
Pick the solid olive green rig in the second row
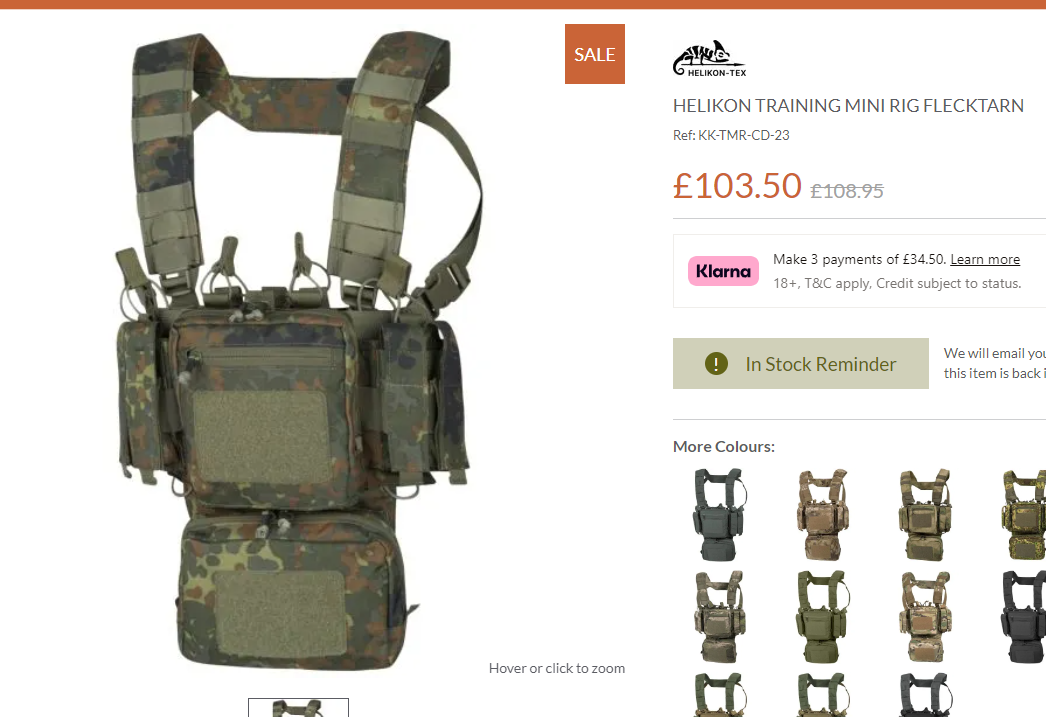(822, 617)
